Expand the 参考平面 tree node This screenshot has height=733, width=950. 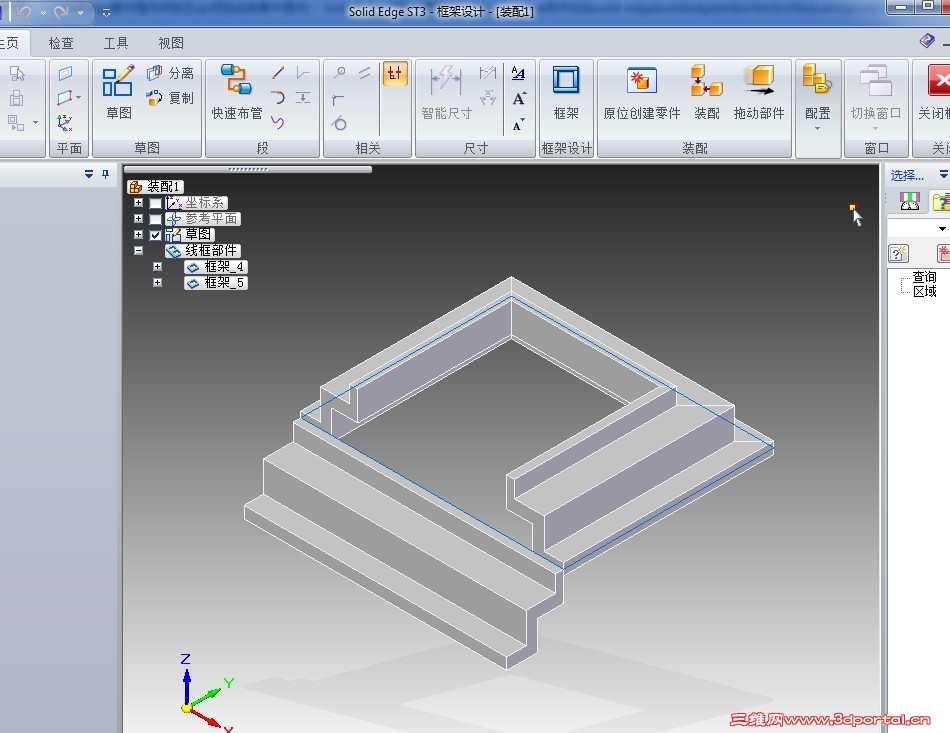pos(138,219)
